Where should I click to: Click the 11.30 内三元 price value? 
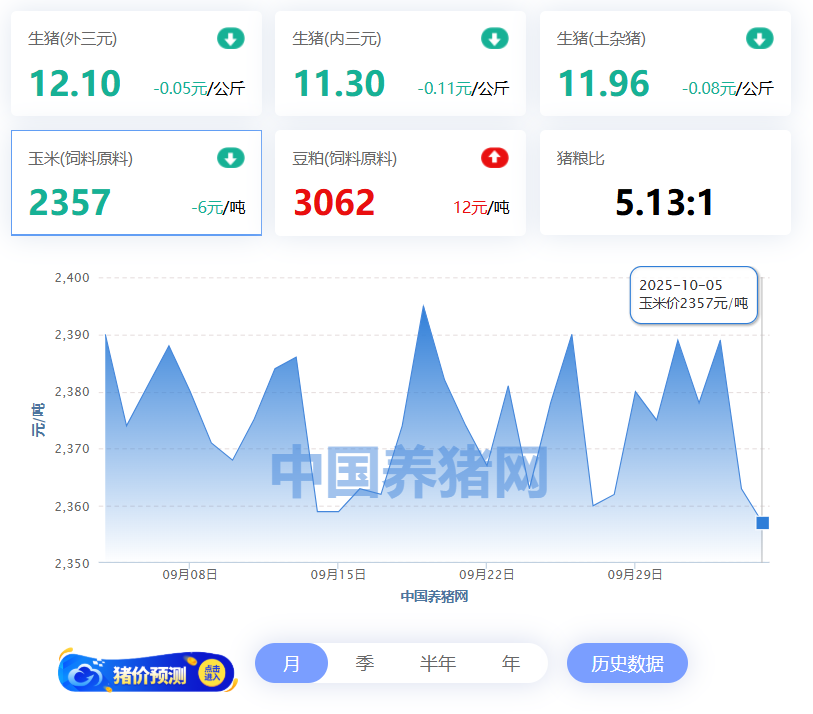coord(339,84)
